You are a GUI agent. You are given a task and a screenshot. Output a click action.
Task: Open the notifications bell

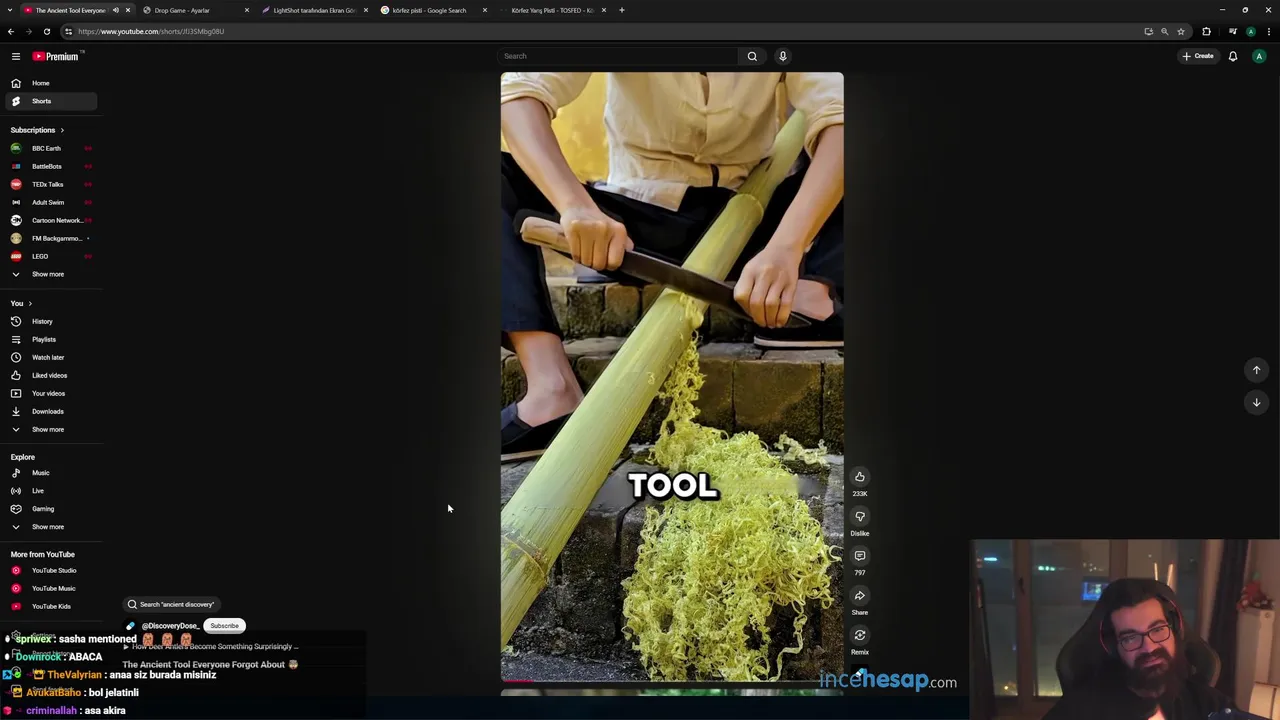pos(1233,56)
